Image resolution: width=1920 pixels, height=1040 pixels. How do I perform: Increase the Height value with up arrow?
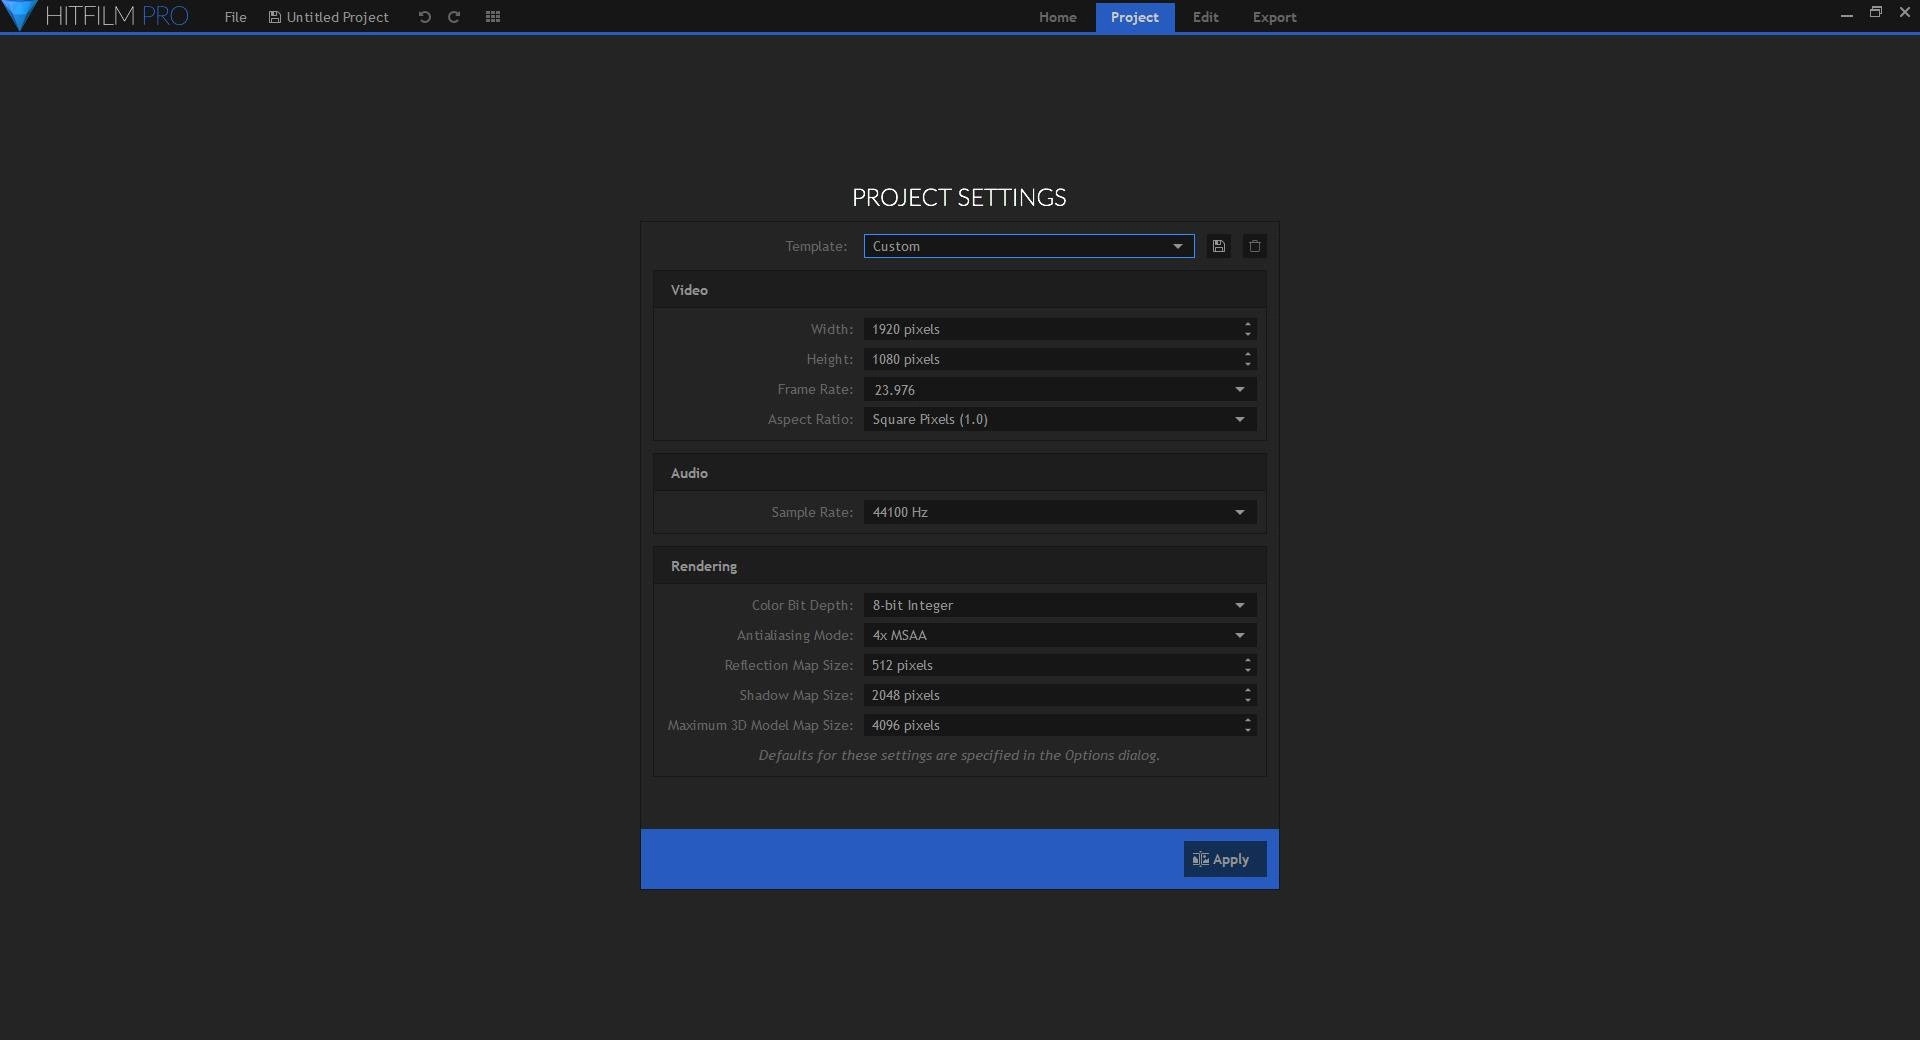click(x=1248, y=354)
